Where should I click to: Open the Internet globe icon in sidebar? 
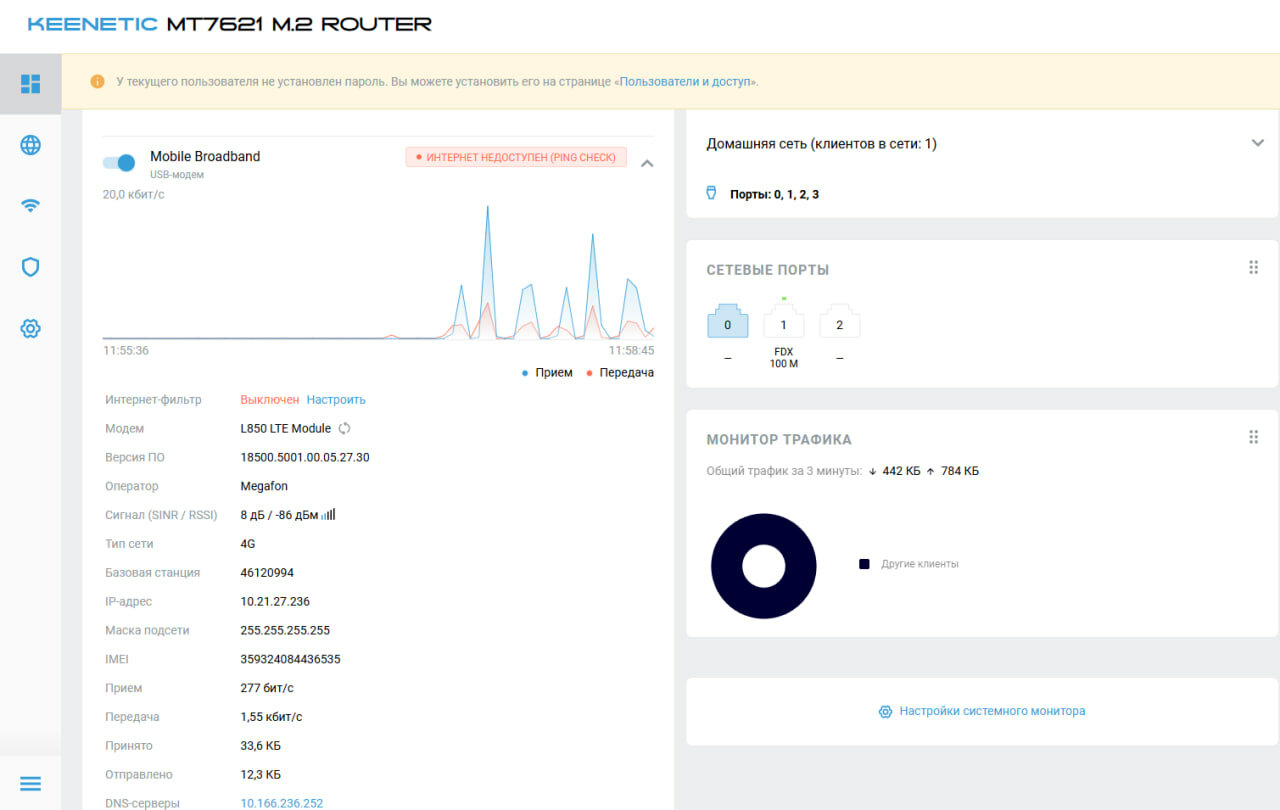tap(31, 145)
